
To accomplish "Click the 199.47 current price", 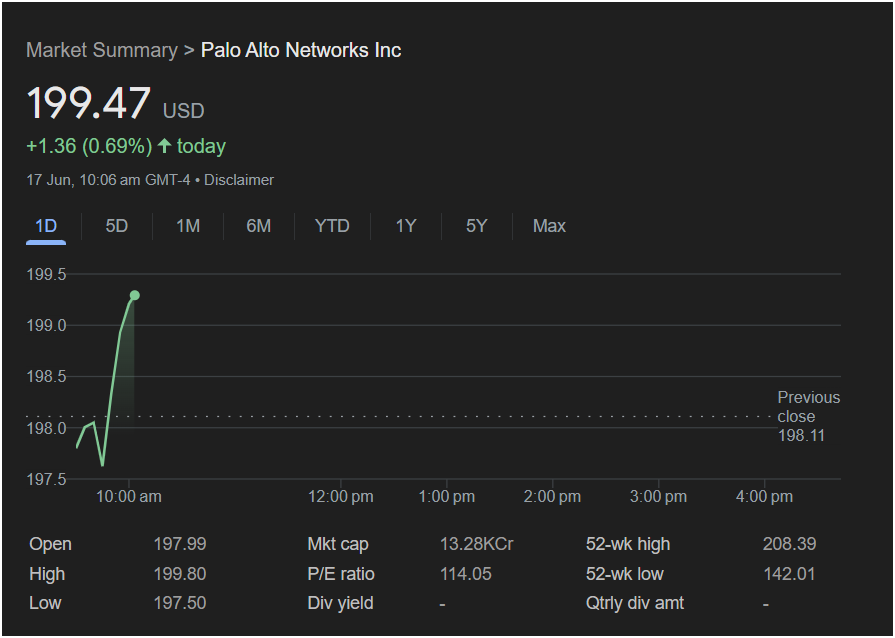I will (88, 103).
